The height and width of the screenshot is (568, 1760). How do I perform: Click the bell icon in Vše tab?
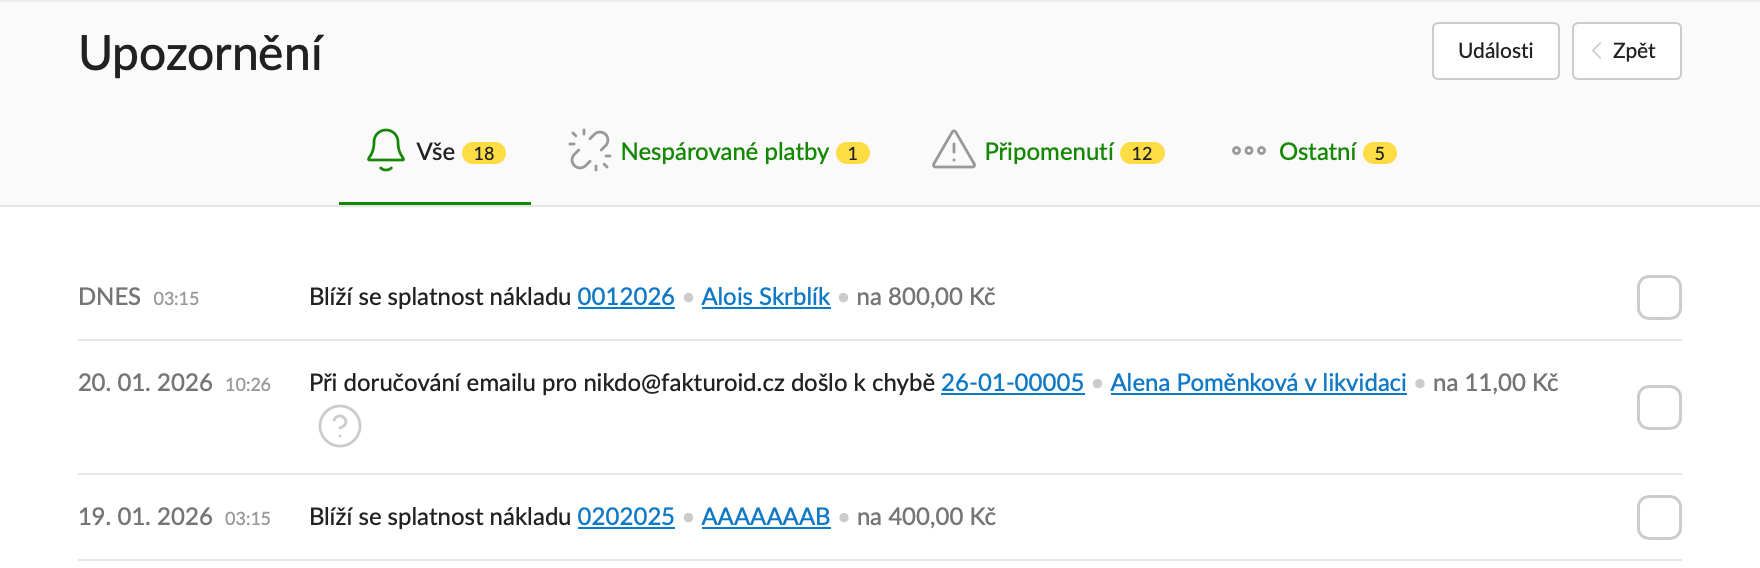click(x=385, y=150)
